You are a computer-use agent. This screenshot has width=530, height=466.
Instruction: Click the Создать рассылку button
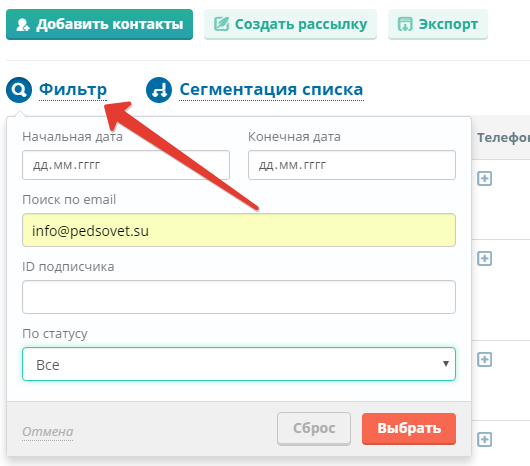tap(290, 24)
